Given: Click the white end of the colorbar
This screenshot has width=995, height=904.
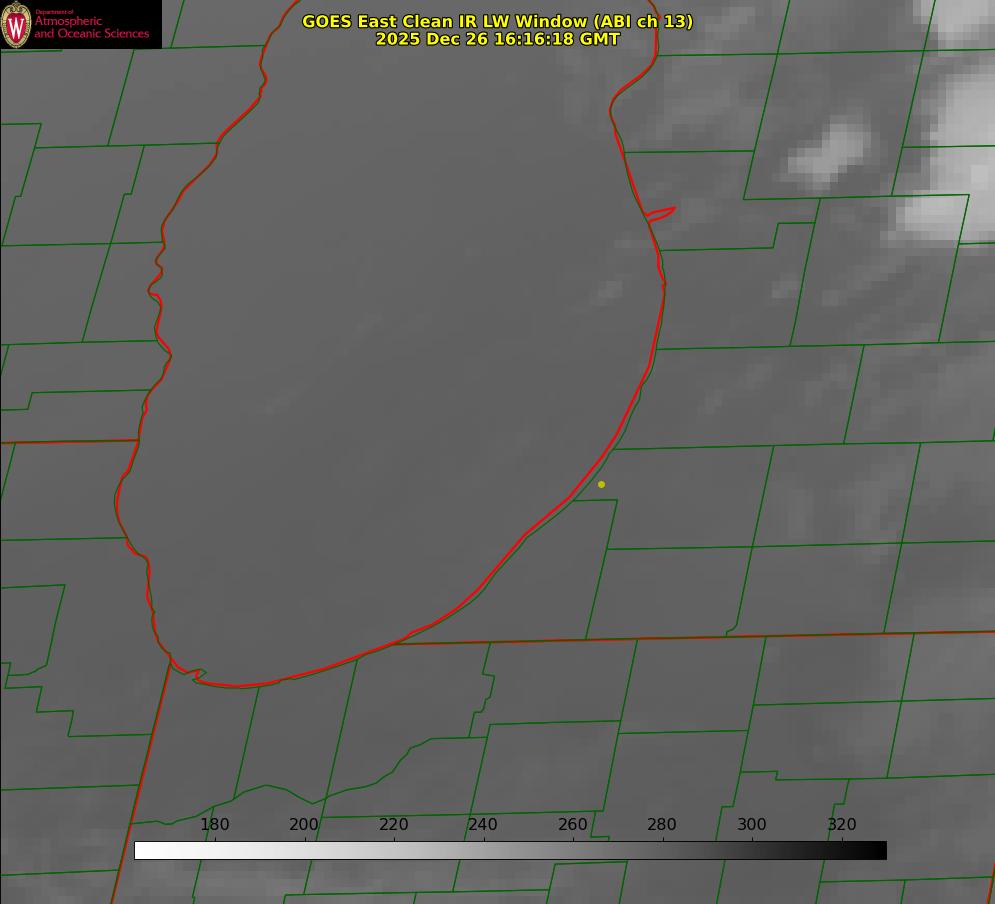Looking at the screenshot, I should click(x=142, y=850).
